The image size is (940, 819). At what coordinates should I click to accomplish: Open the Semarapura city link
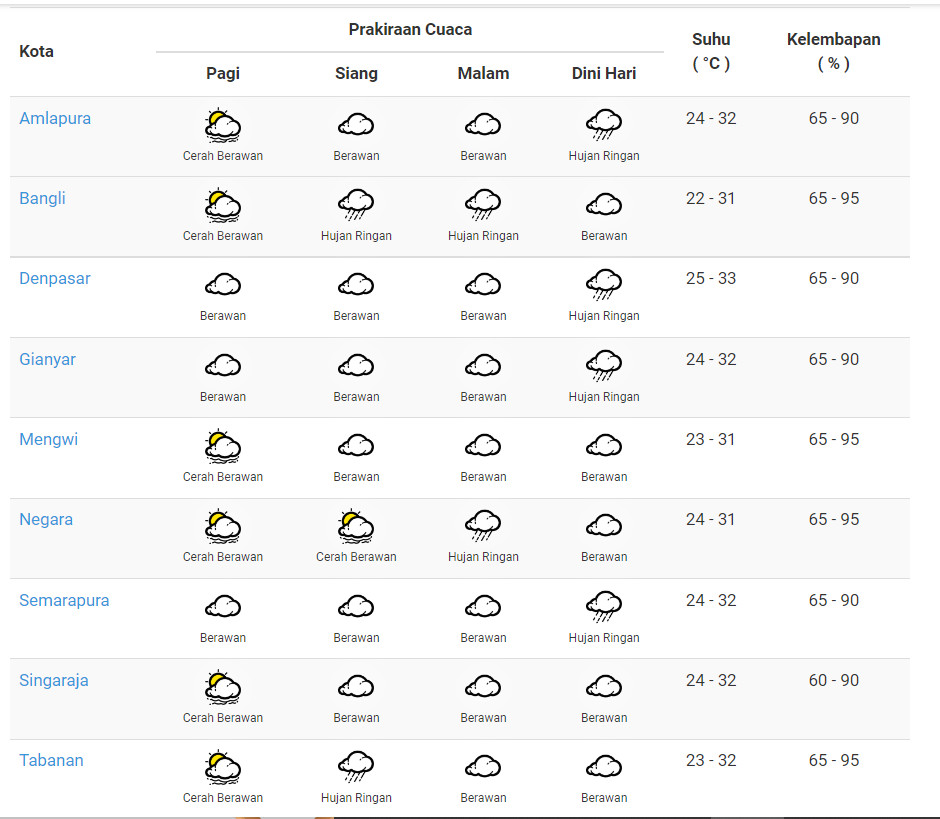[64, 600]
